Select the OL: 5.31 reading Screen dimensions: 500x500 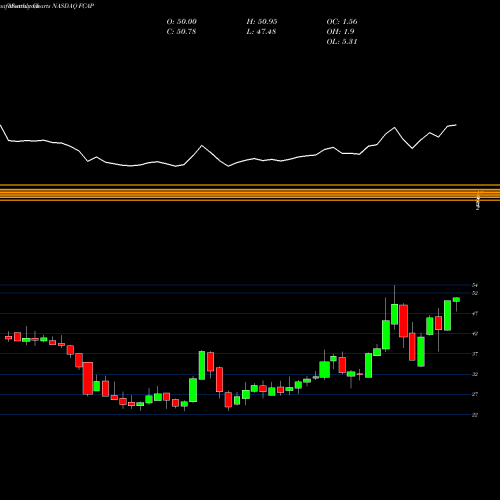coord(342,42)
